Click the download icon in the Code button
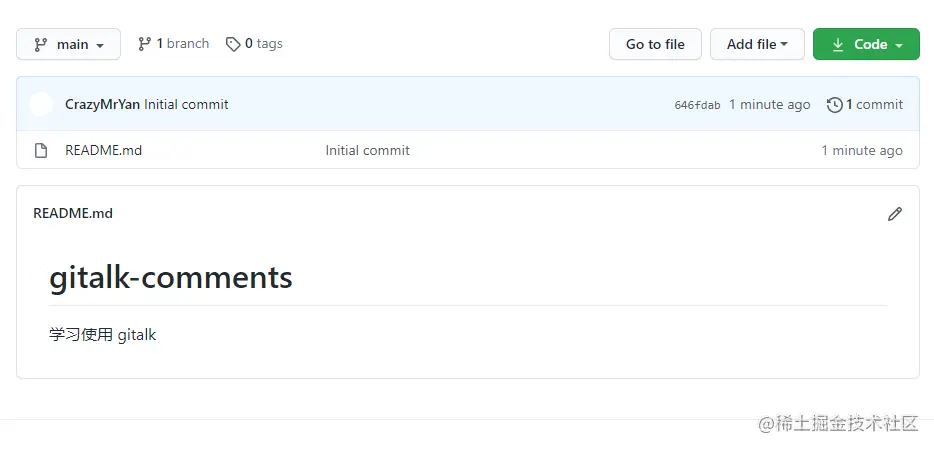934x449 pixels. click(x=838, y=45)
